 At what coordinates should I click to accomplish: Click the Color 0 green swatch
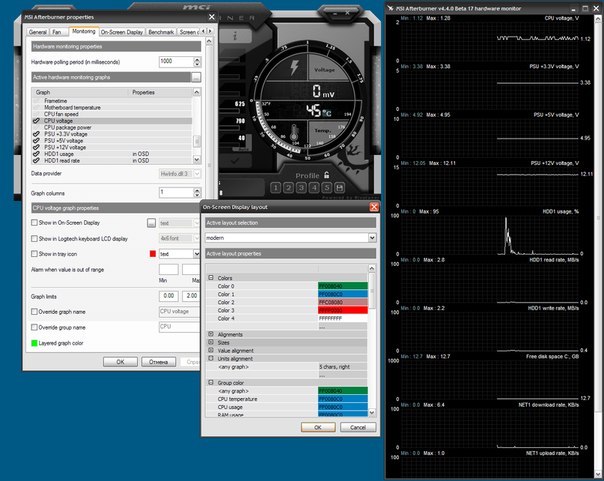tap(343, 286)
